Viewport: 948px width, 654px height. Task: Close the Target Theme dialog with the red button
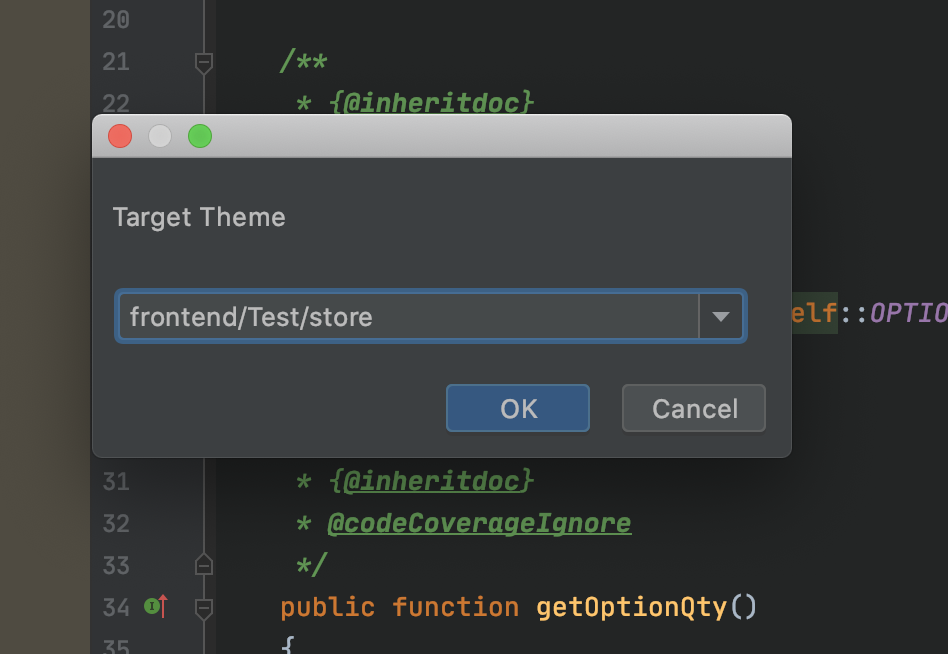pos(120,136)
